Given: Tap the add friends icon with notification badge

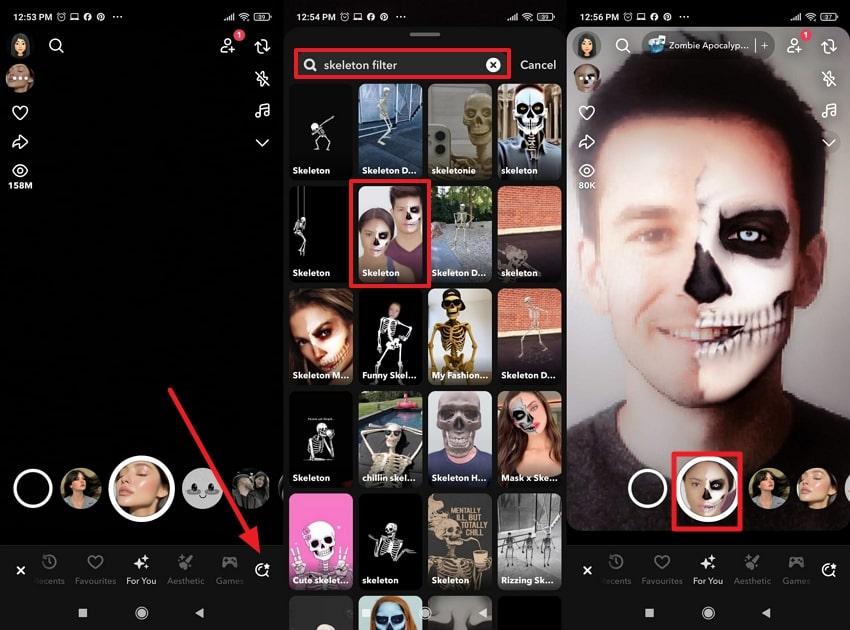Looking at the screenshot, I should coord(226,48).
